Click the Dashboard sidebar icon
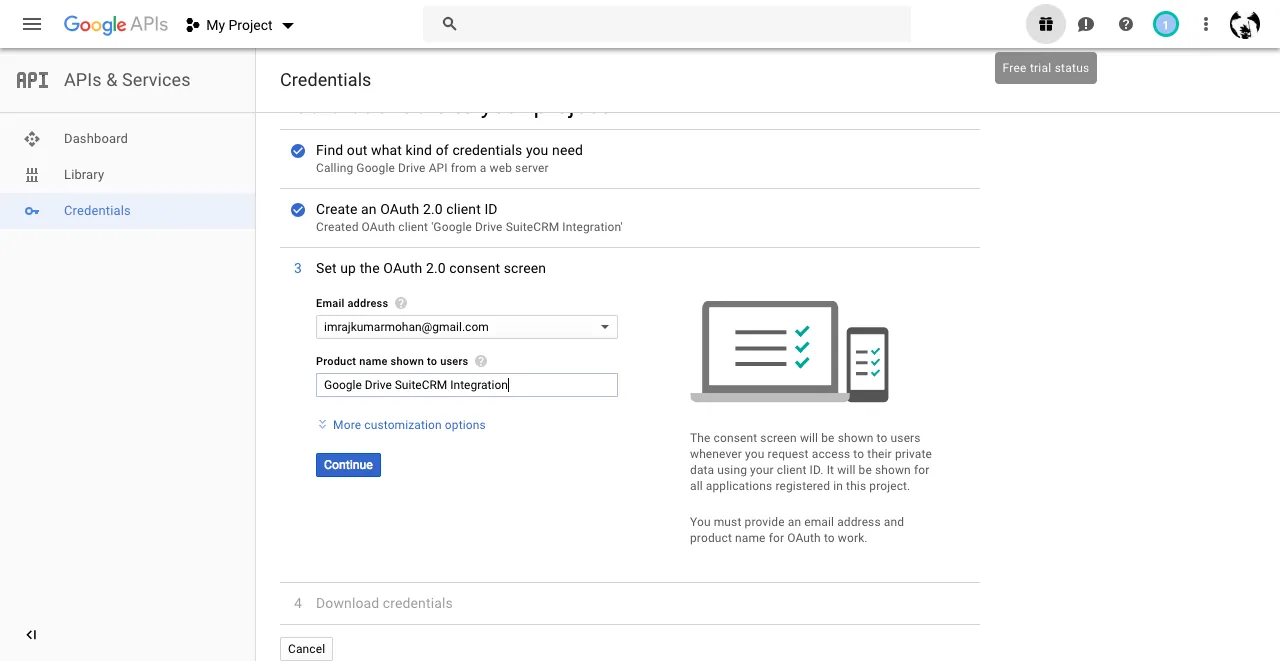 pyautogui.click(x=32, y=139)
